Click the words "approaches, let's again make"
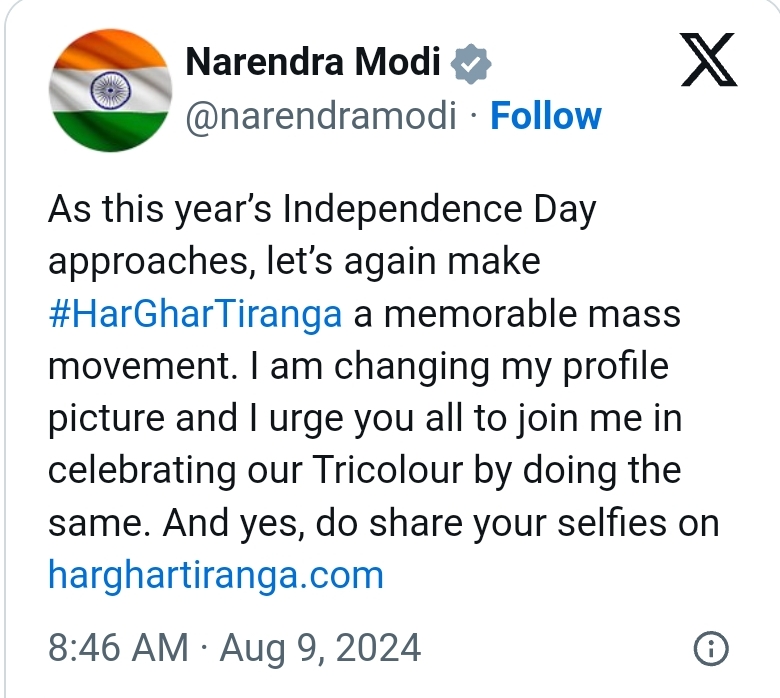Screen dimensions: 780x698 pos(294,262)
